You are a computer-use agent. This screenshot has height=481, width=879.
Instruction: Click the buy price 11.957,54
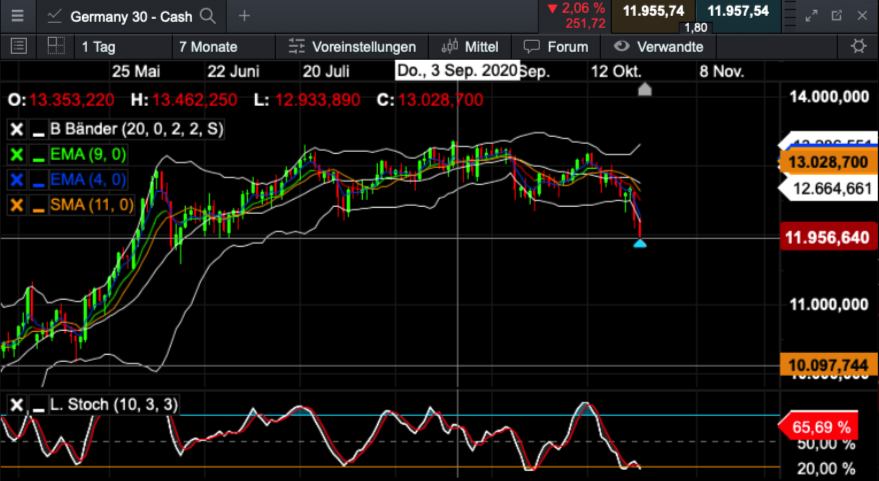[738, 11]
